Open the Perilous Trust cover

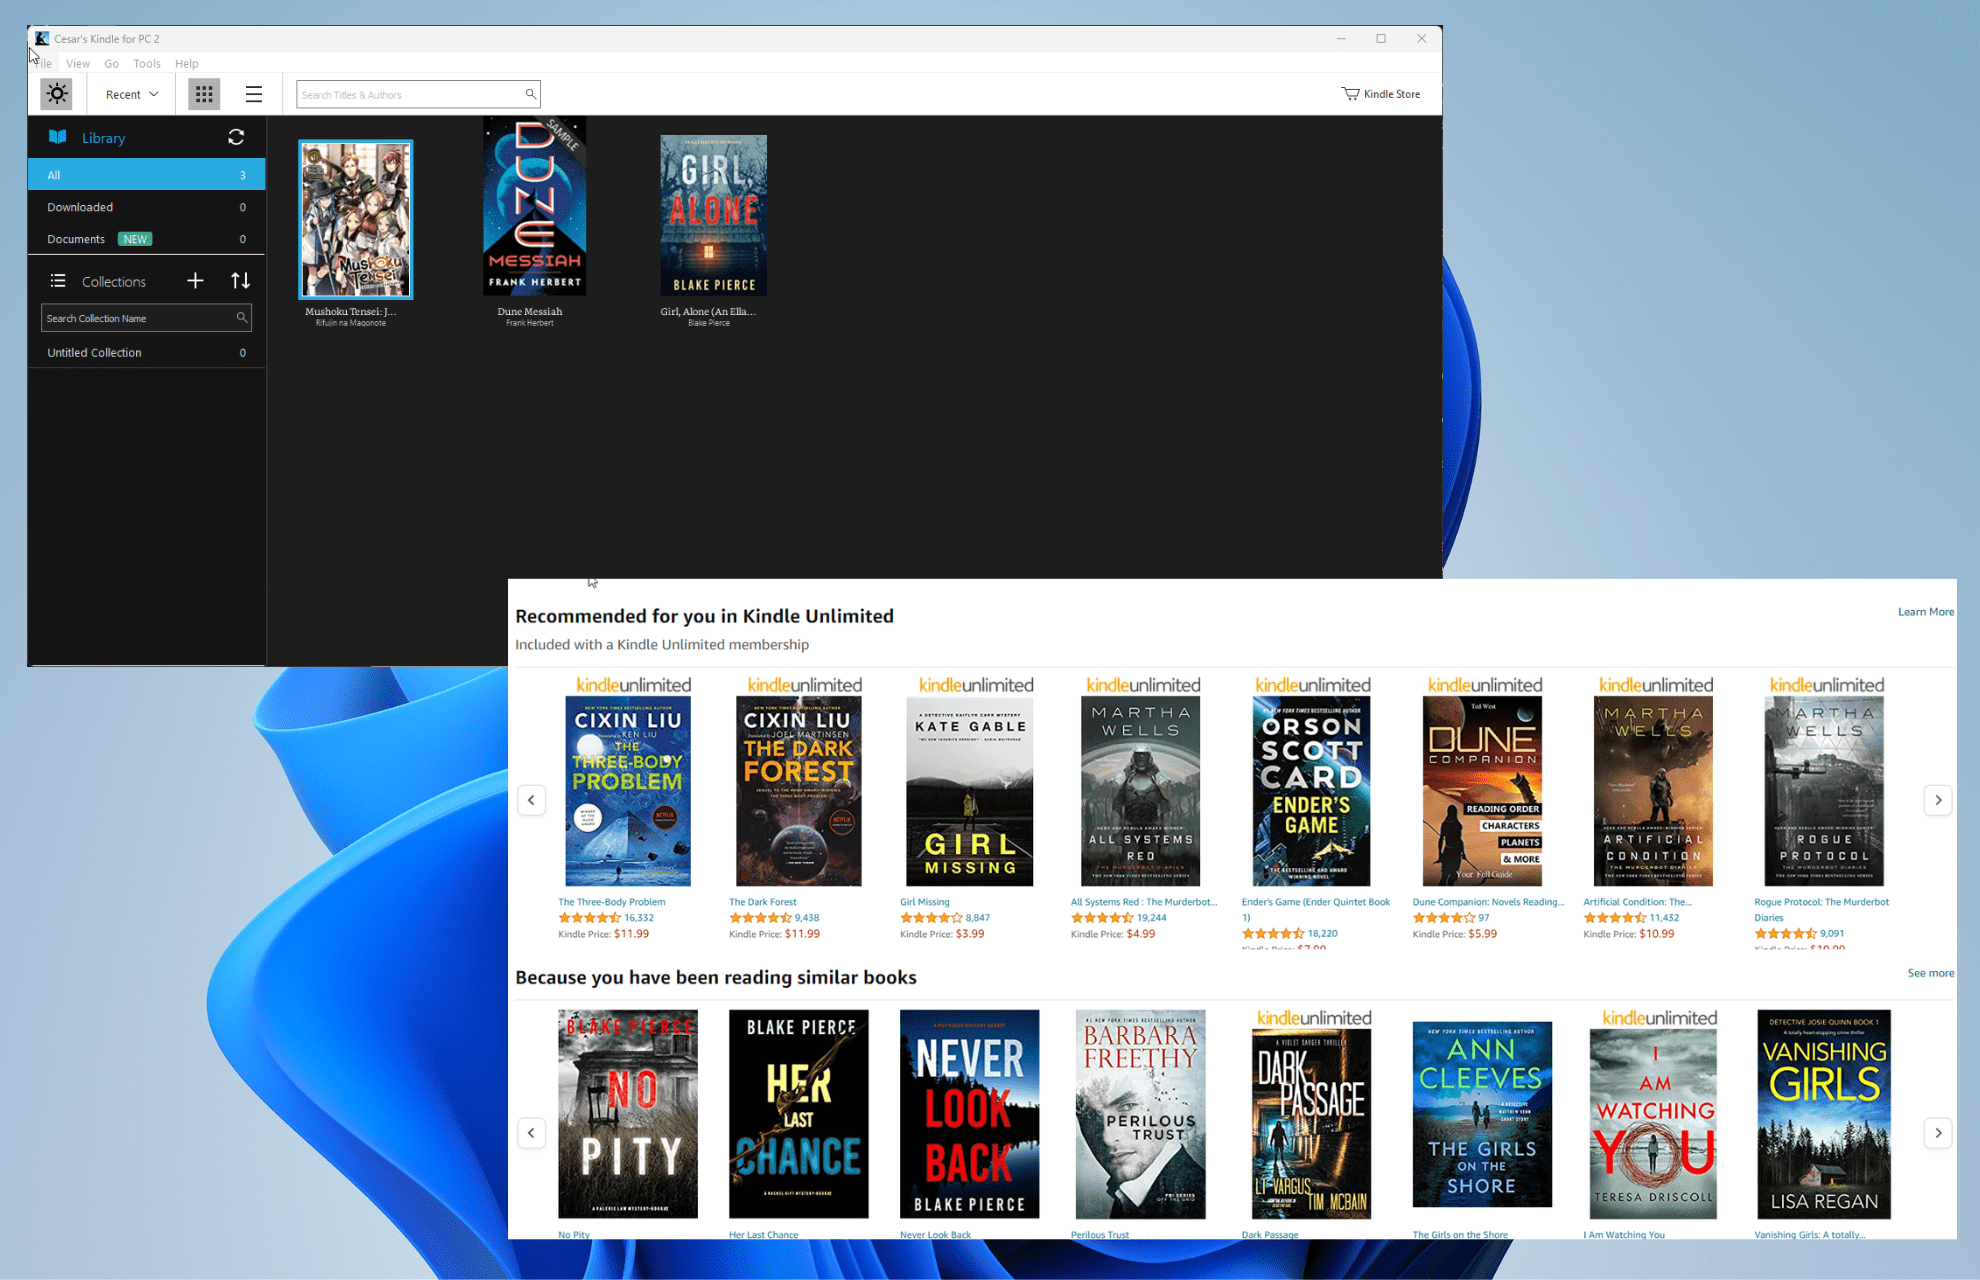(x=1141, y=1114)
